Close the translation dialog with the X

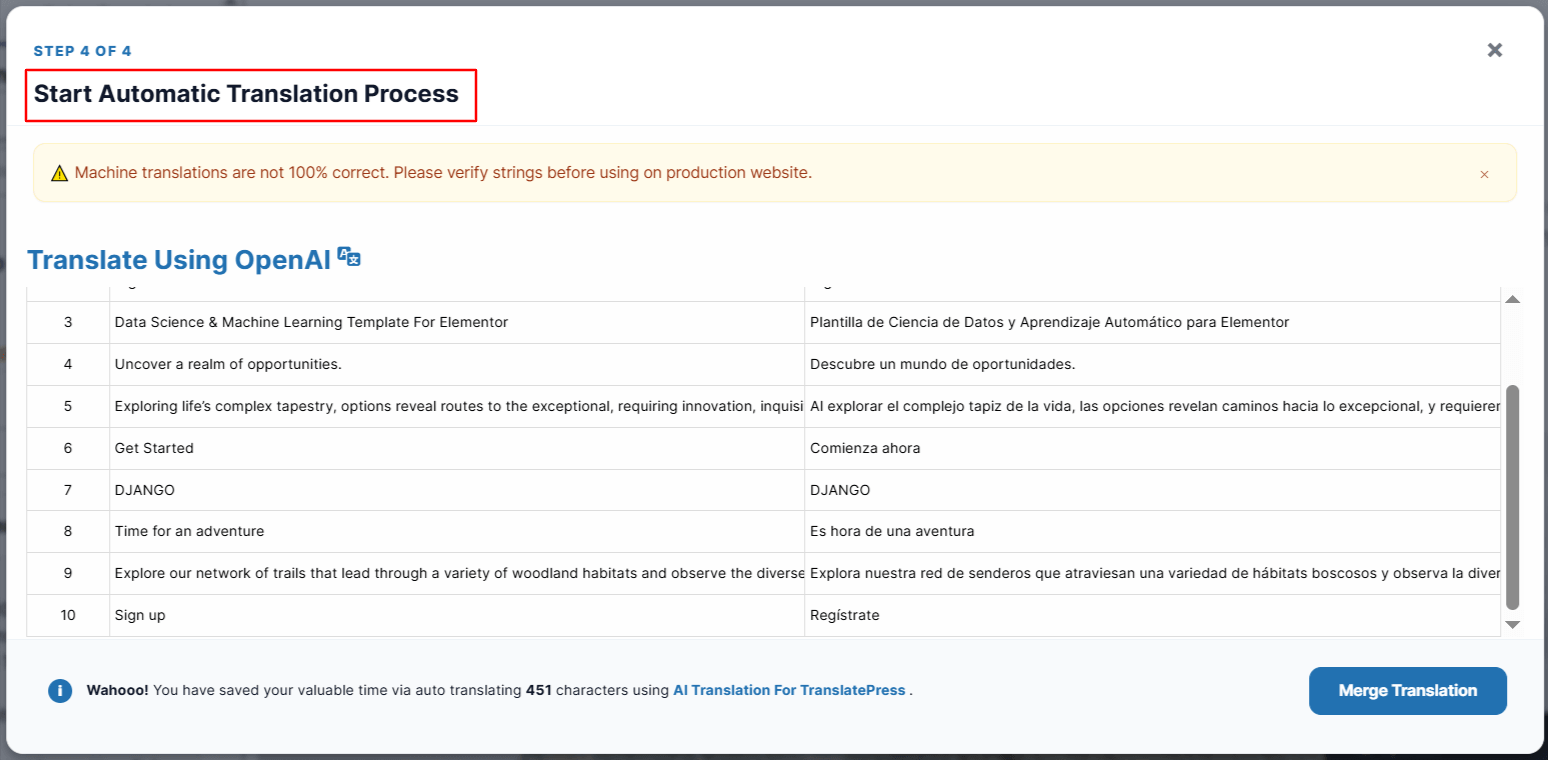click(x=1494, y=50)
